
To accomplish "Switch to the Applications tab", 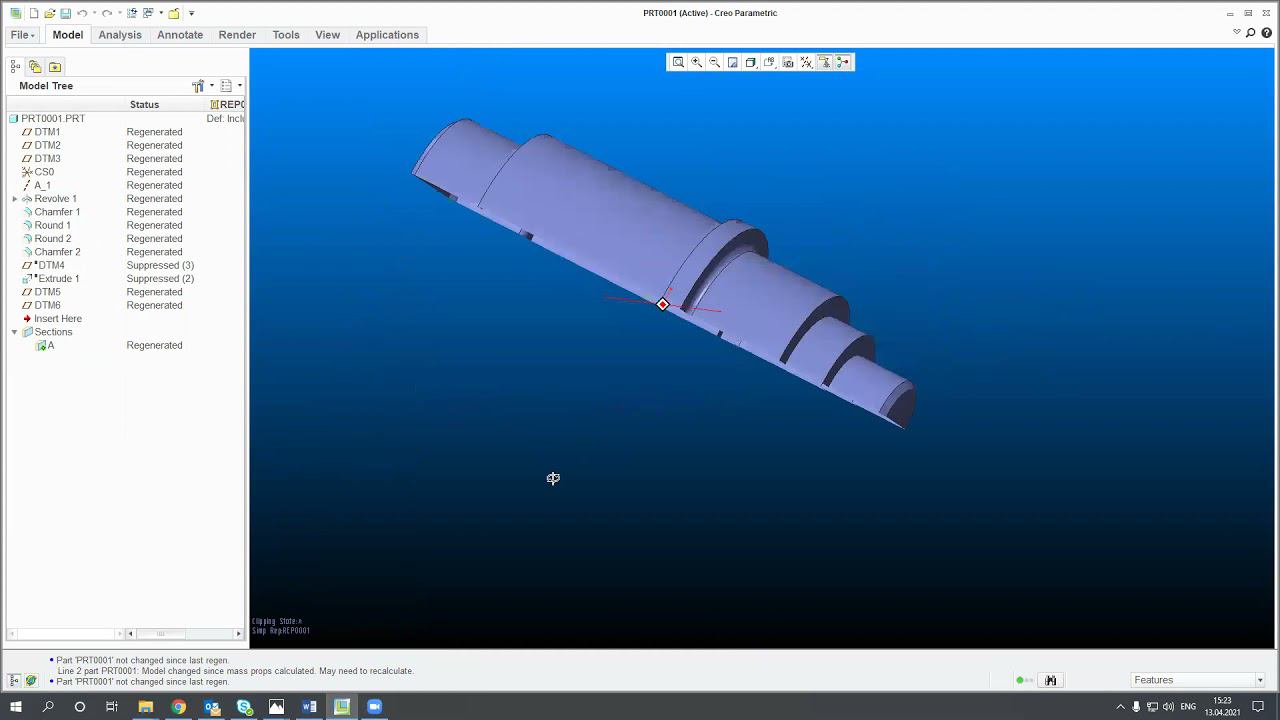I will [x=387, y=35].
